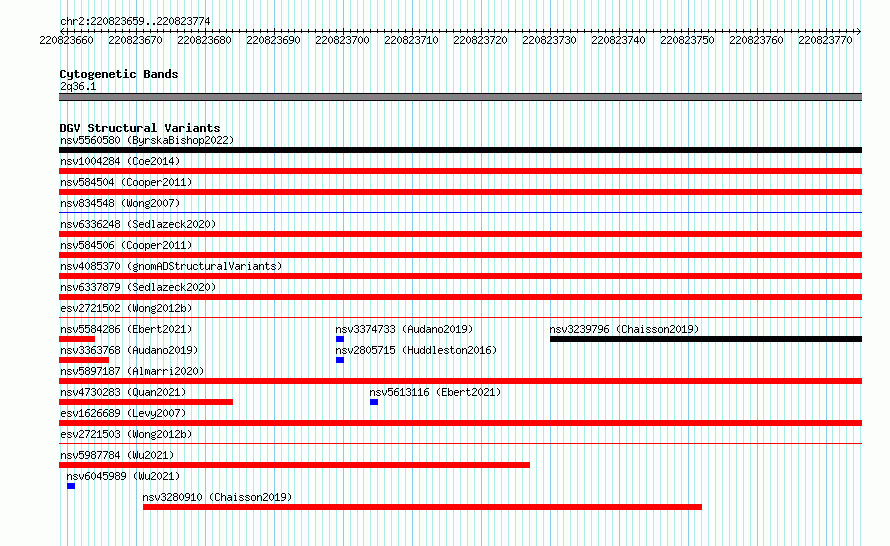Click nsv584506 (Cooper2011) label
This screenshot has height=546, width=890.
126,245
